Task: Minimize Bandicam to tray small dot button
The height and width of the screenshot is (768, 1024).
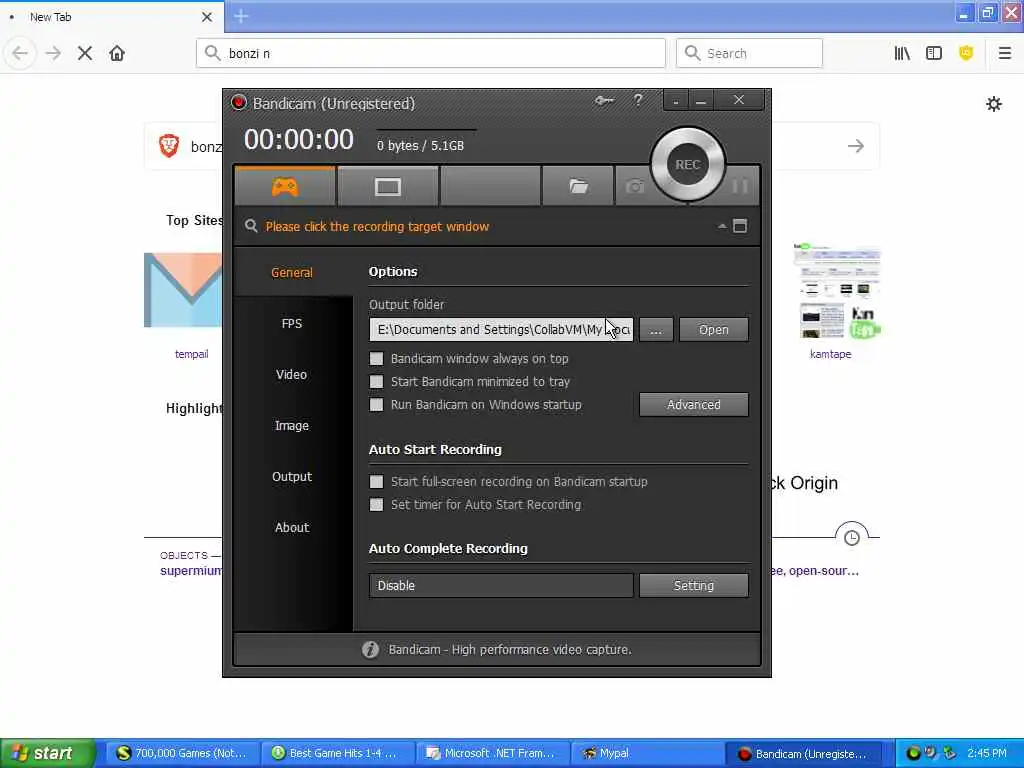Action: click(676, 101)
